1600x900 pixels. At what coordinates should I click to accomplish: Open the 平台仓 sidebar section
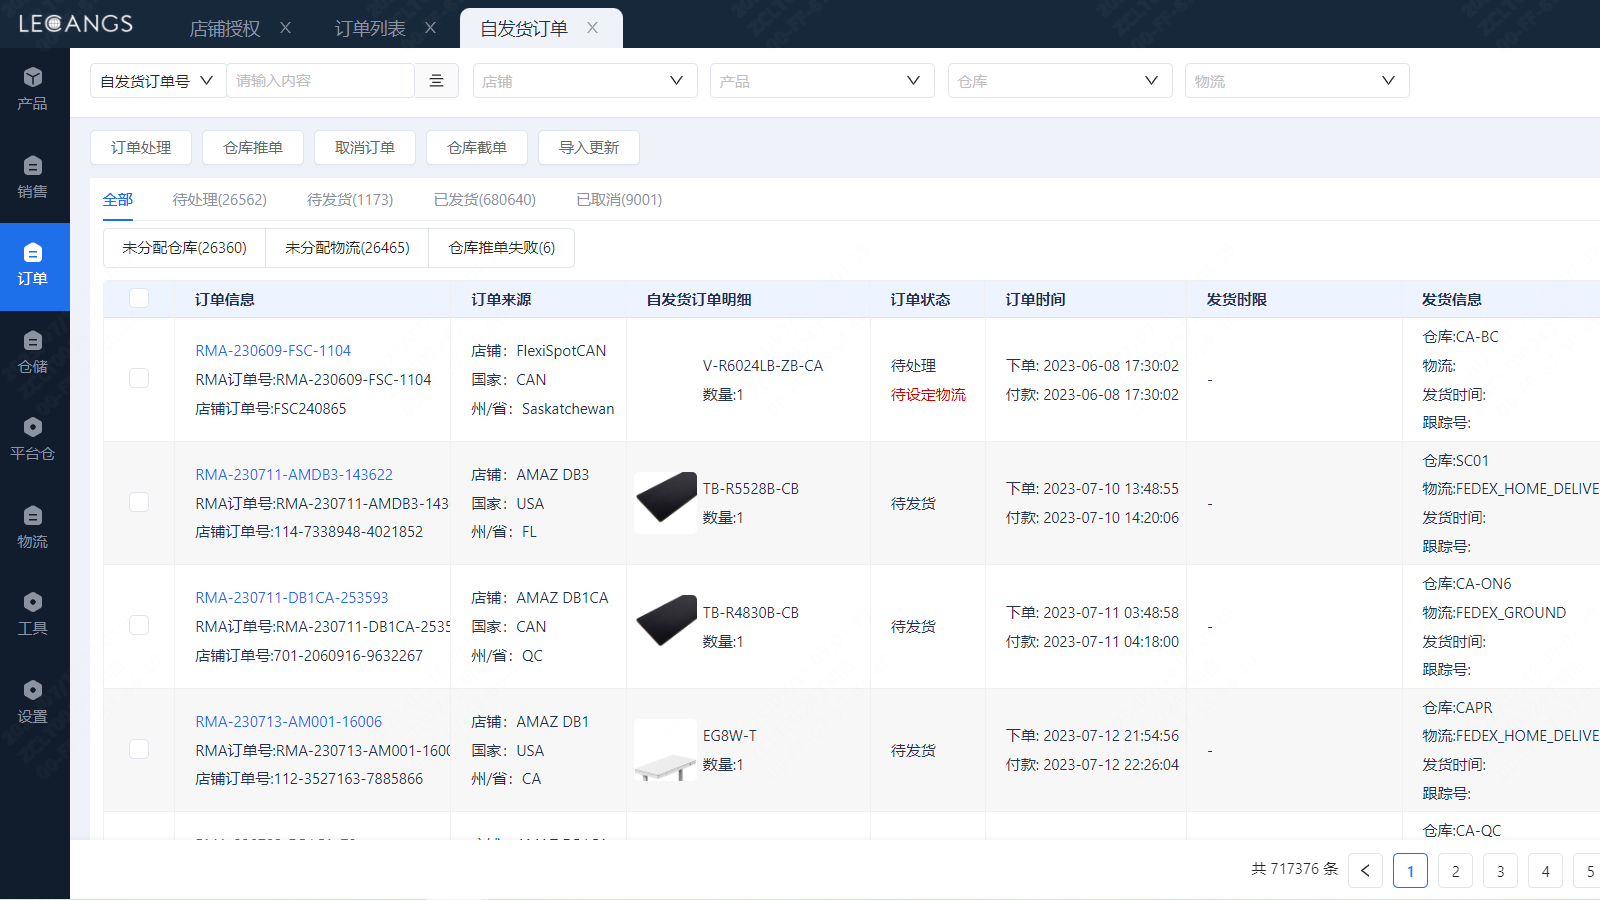33,440
